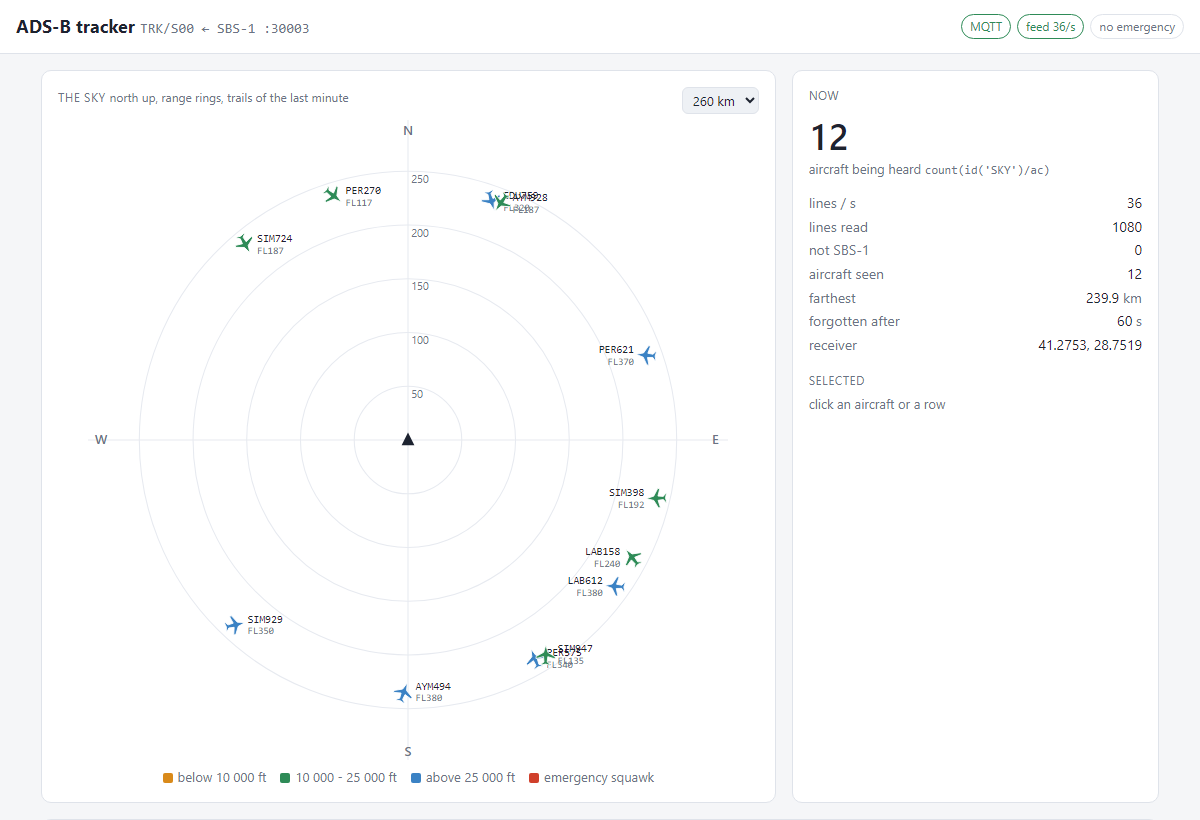
Task: Click the "click an aircraft or a row" hint
Action: tap(877, 405)
